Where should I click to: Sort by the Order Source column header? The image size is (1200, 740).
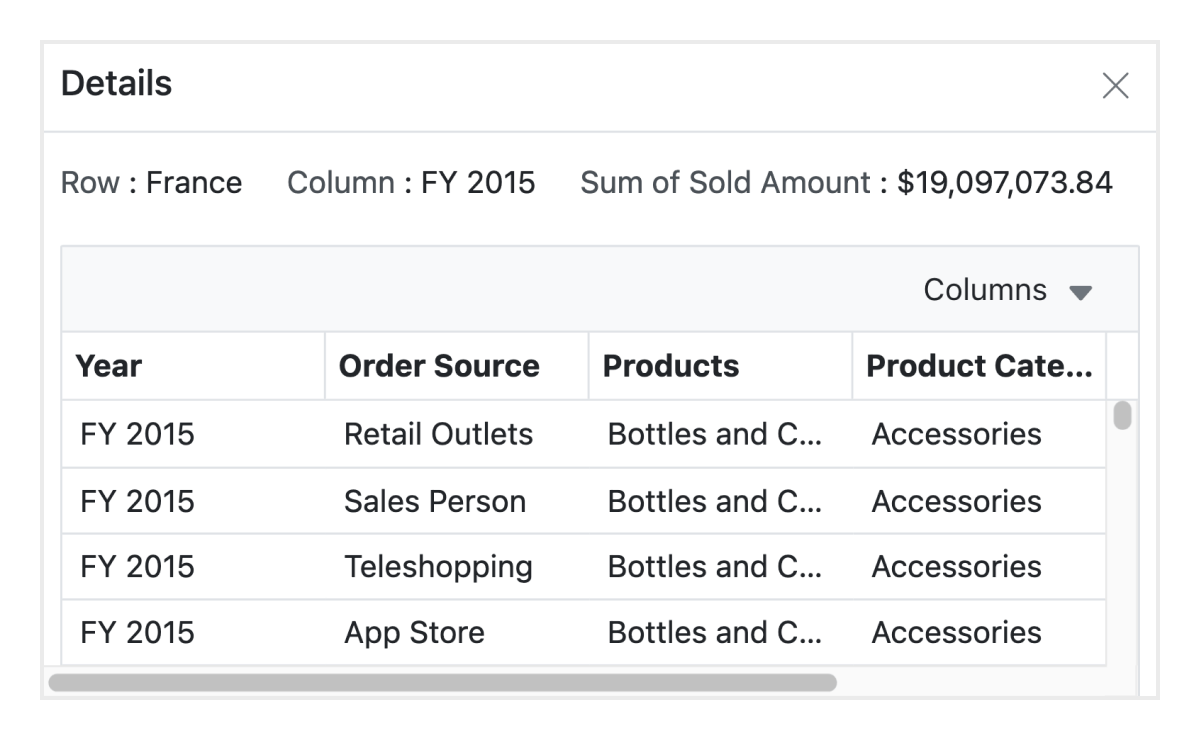click(440, 365)
